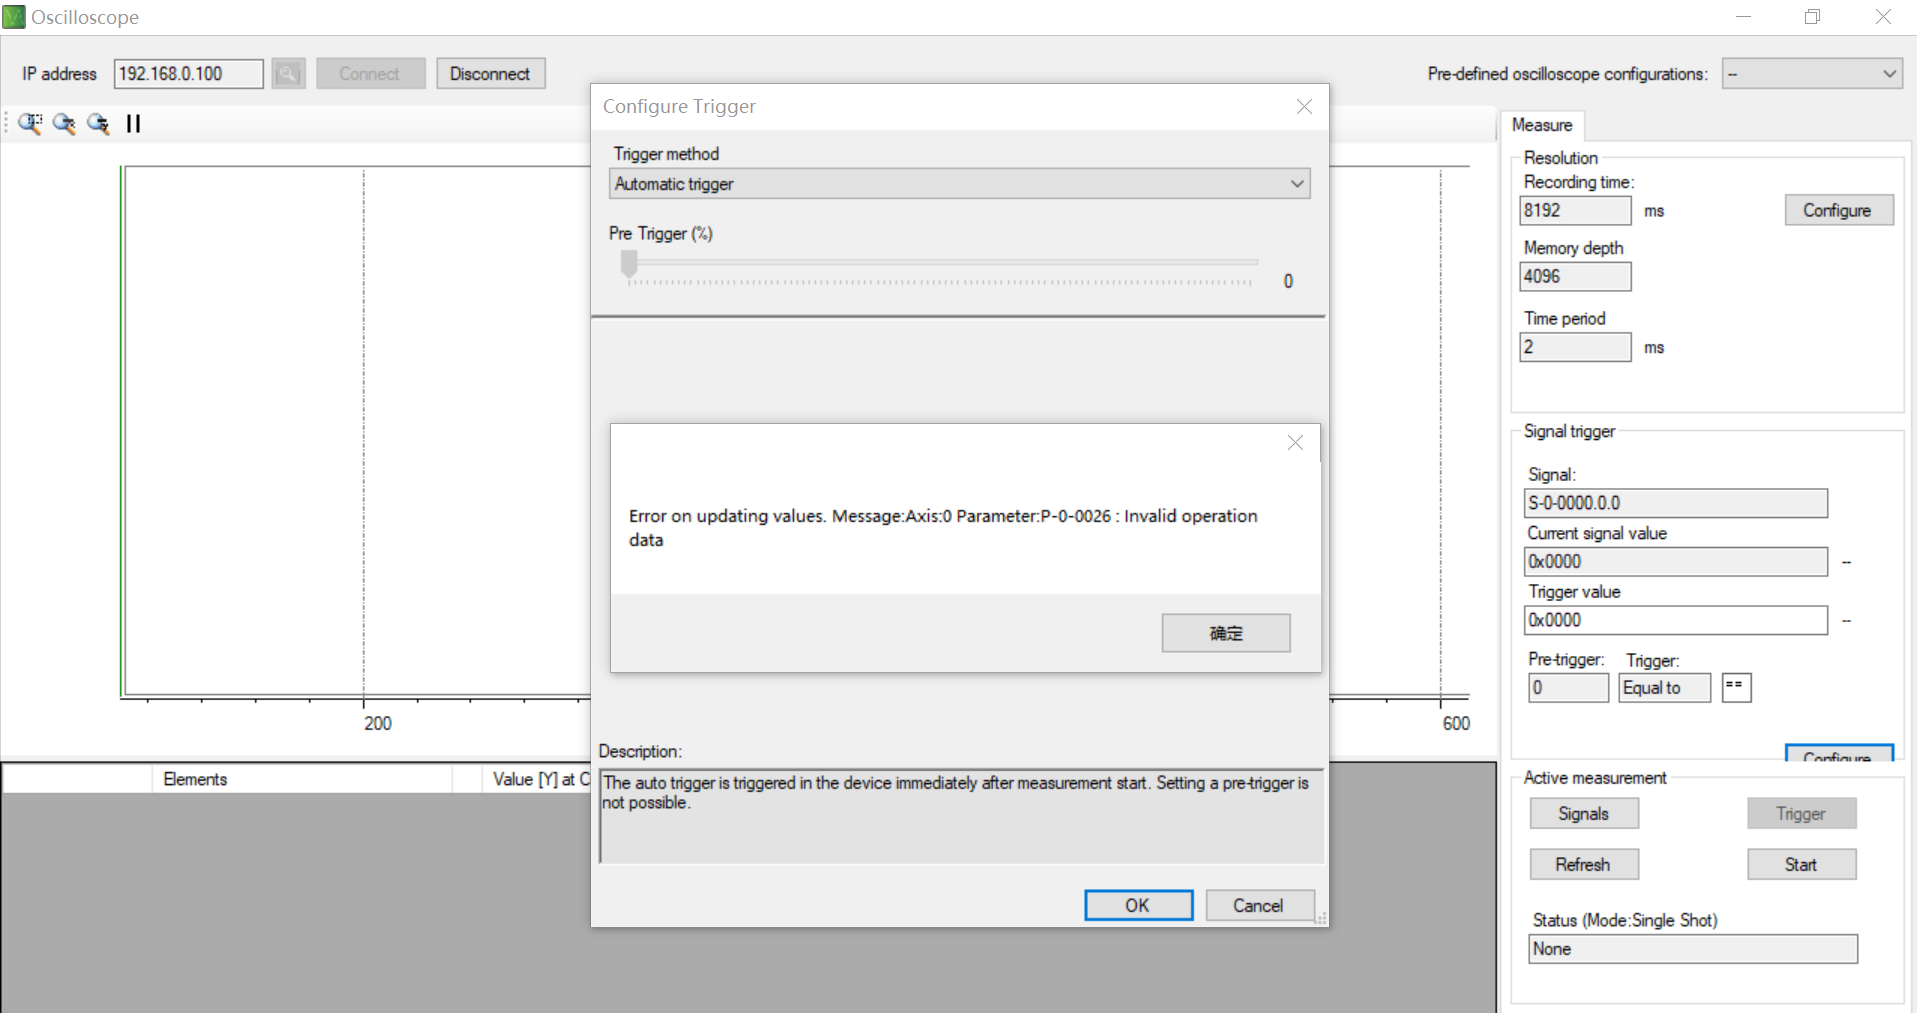Viewport: 1917px width, 1013px height.
Task: Click the Y-axis zoom magnifier icon
Action: 98,124
